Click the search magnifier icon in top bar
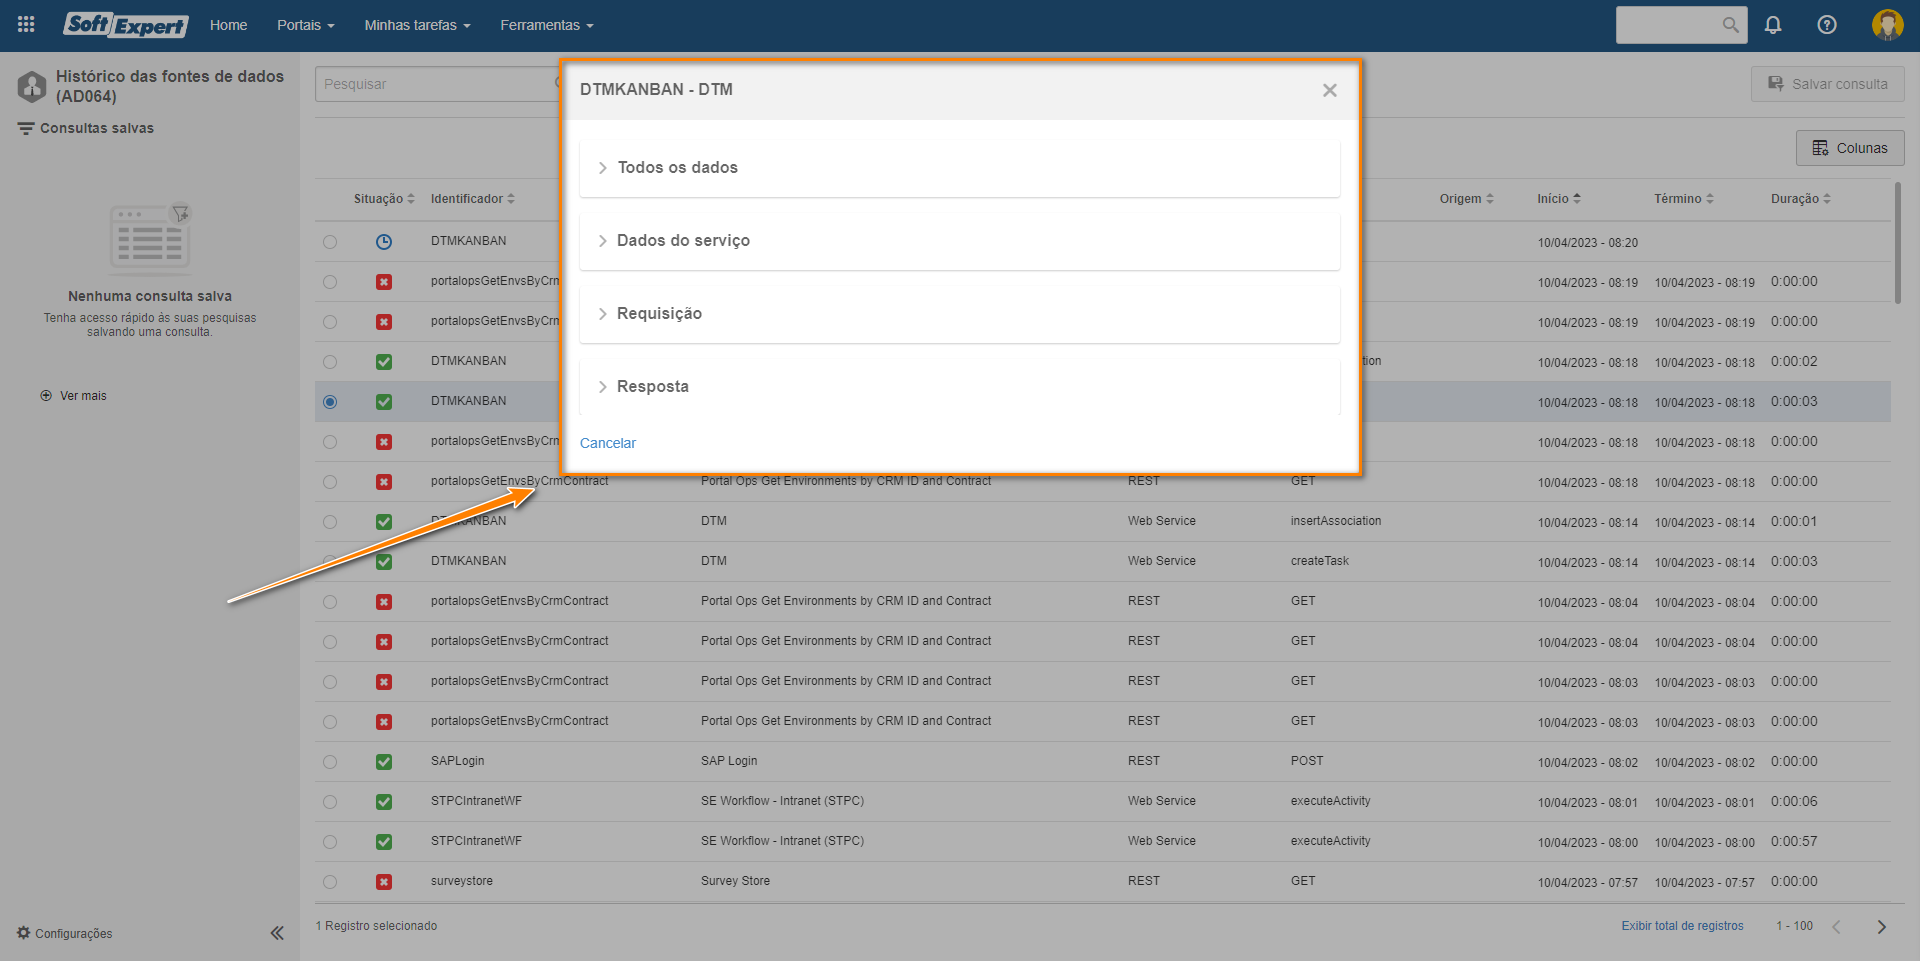The image size is (1920, 961). pos(1730,25)
